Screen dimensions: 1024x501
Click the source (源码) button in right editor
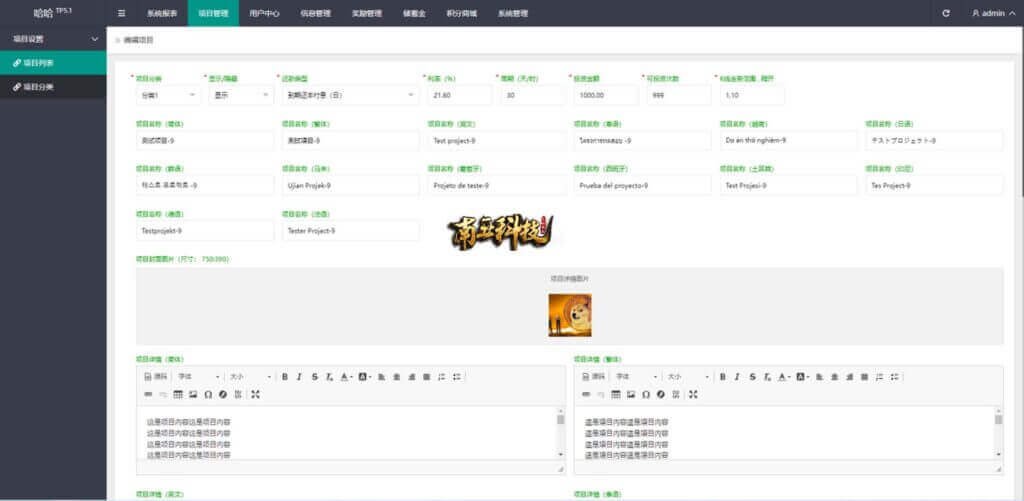click(x=592, y=377)
